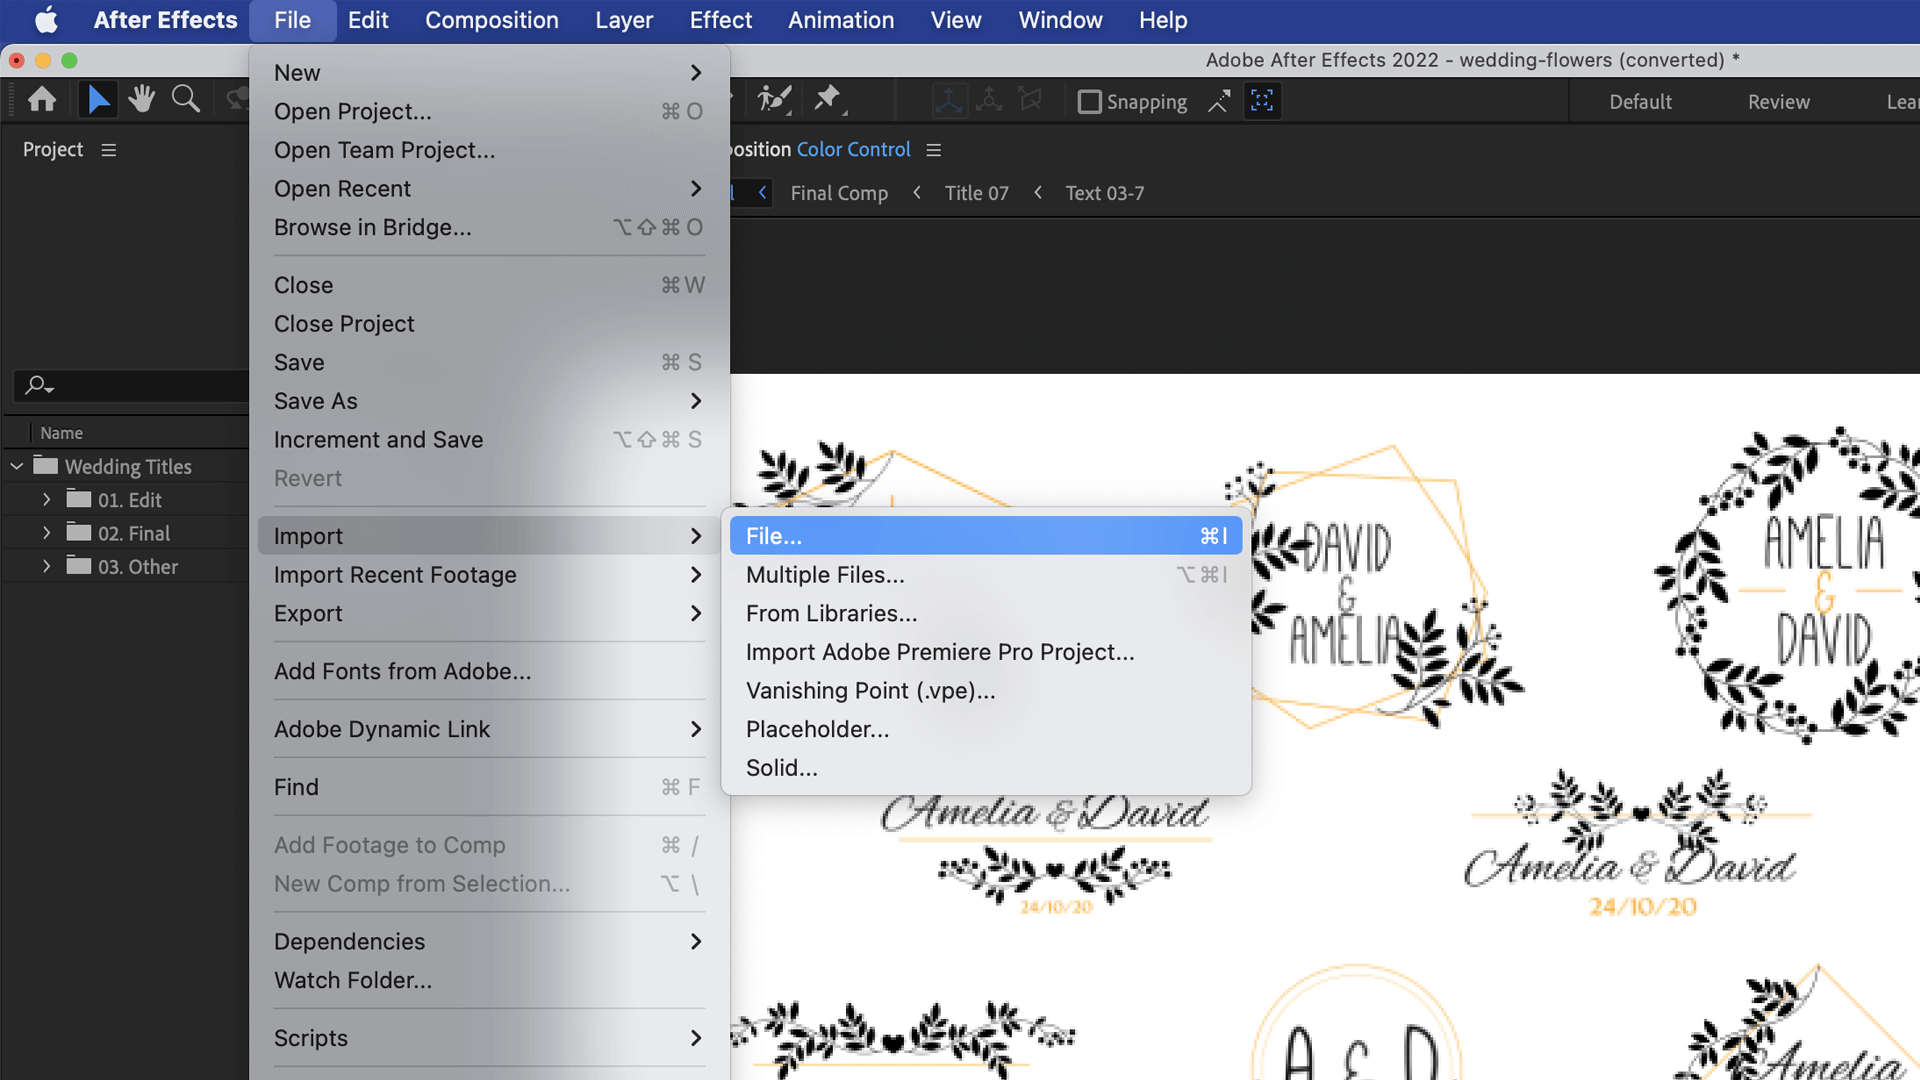
Task: Click Import Adobe Premiere Pro Project
Action: 940,652
